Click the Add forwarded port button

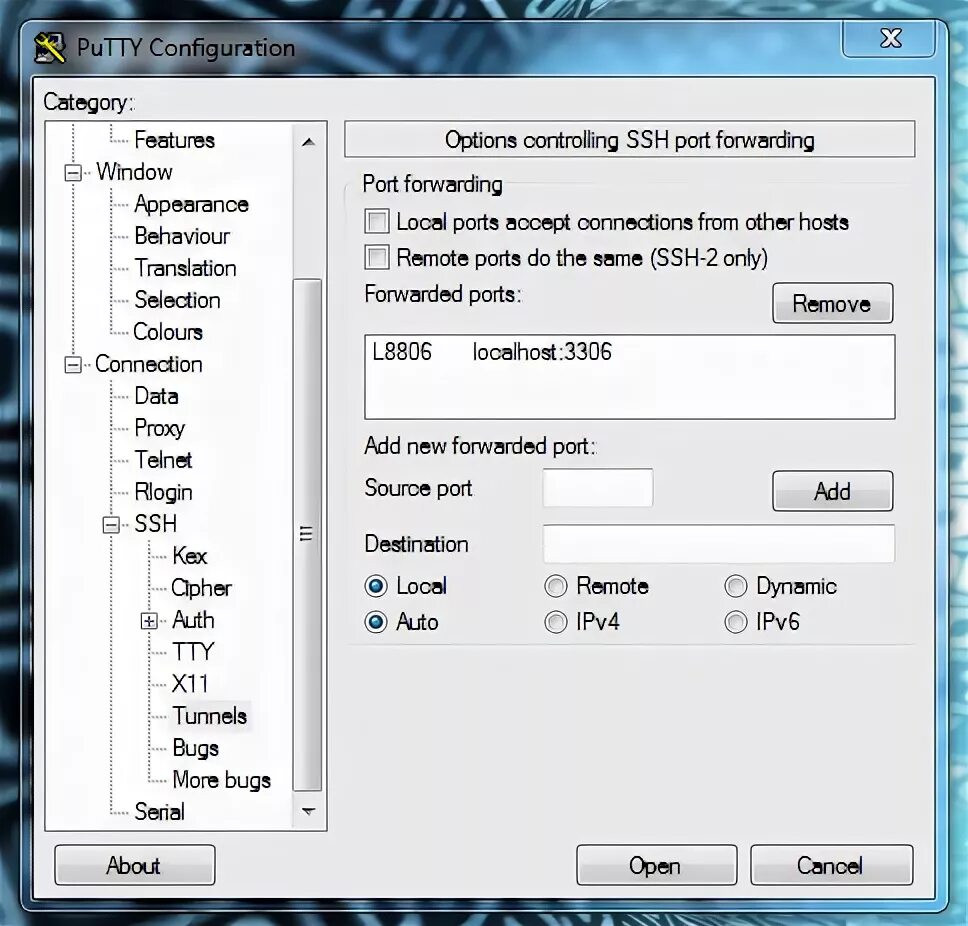coord(832,491)
